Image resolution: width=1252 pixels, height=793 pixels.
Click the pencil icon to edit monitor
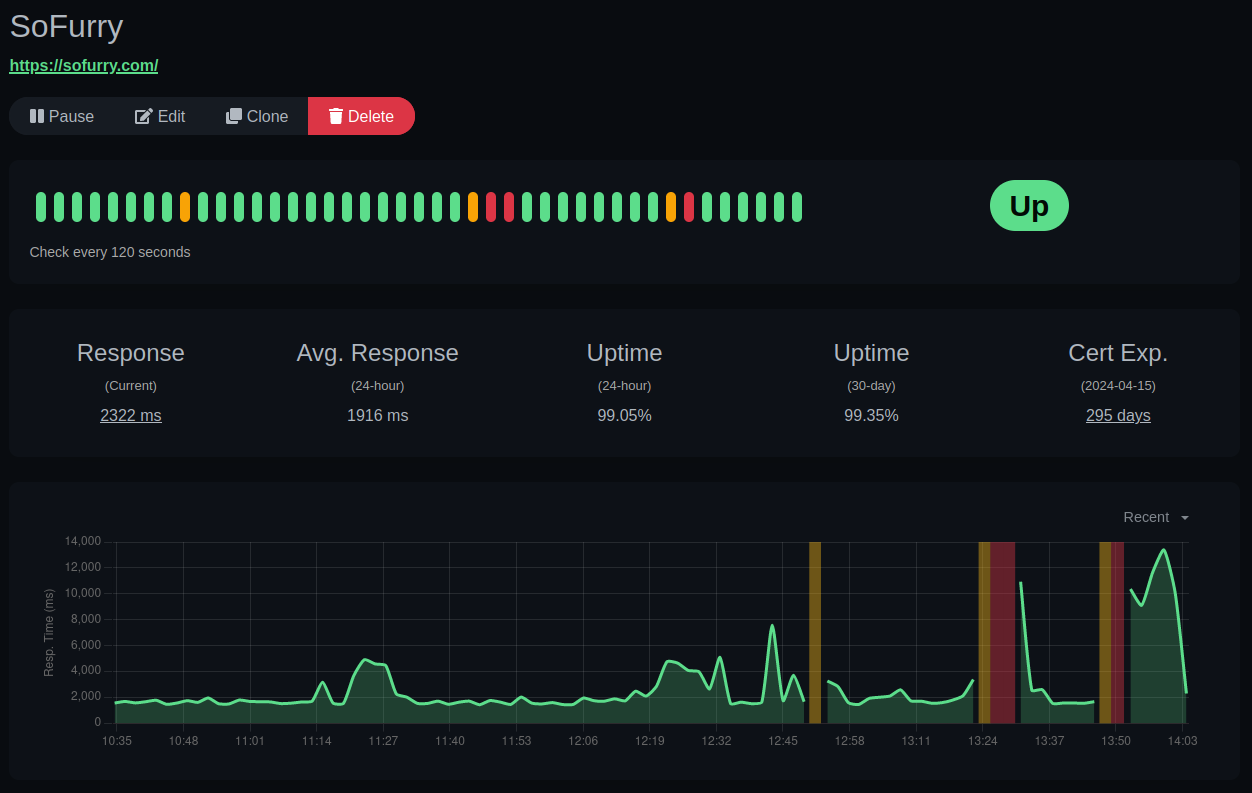[144, 116]
